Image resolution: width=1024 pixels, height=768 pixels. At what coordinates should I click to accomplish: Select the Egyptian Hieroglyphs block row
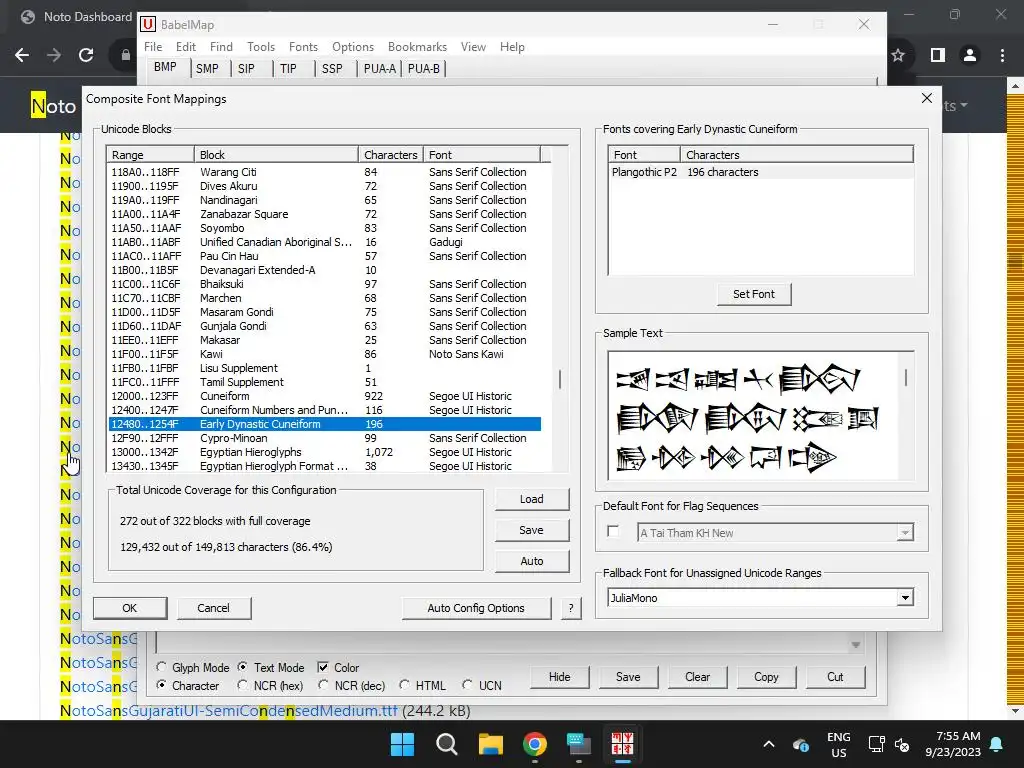pos(325,452)
